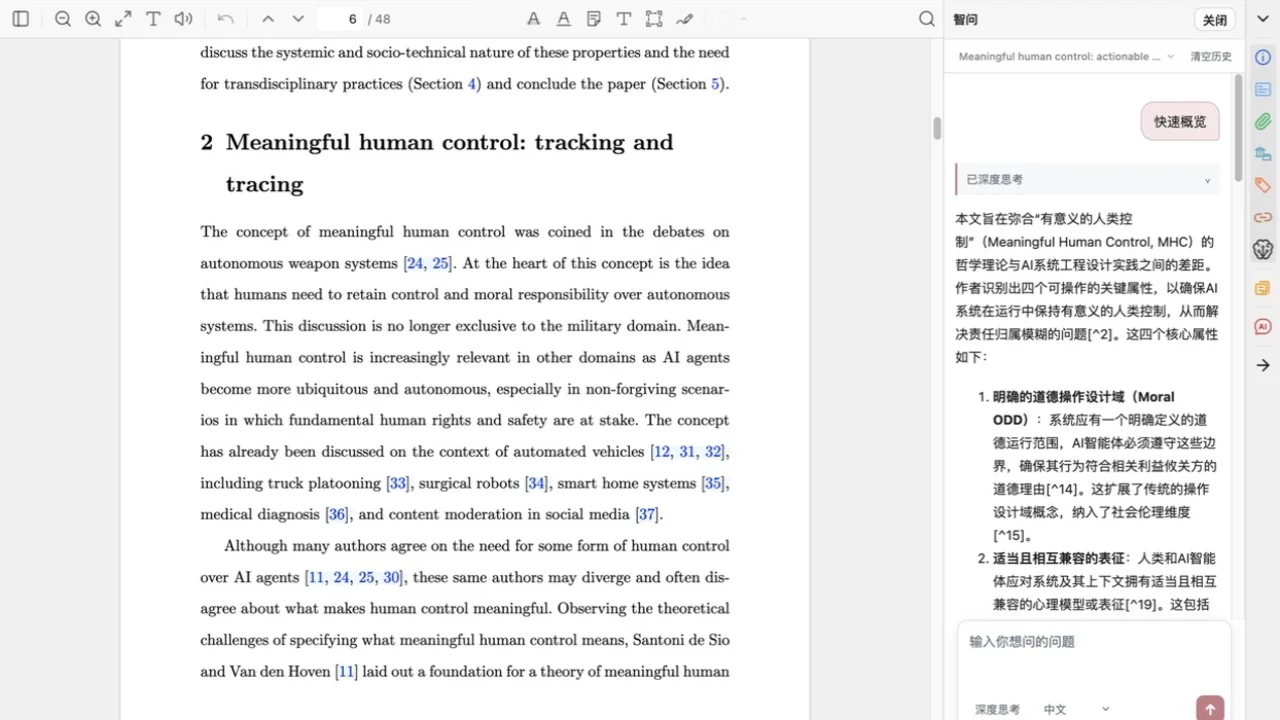This screenshot has width=1280, height=720.
Task: Open the orange notes section
Action: click(1263, 289)
